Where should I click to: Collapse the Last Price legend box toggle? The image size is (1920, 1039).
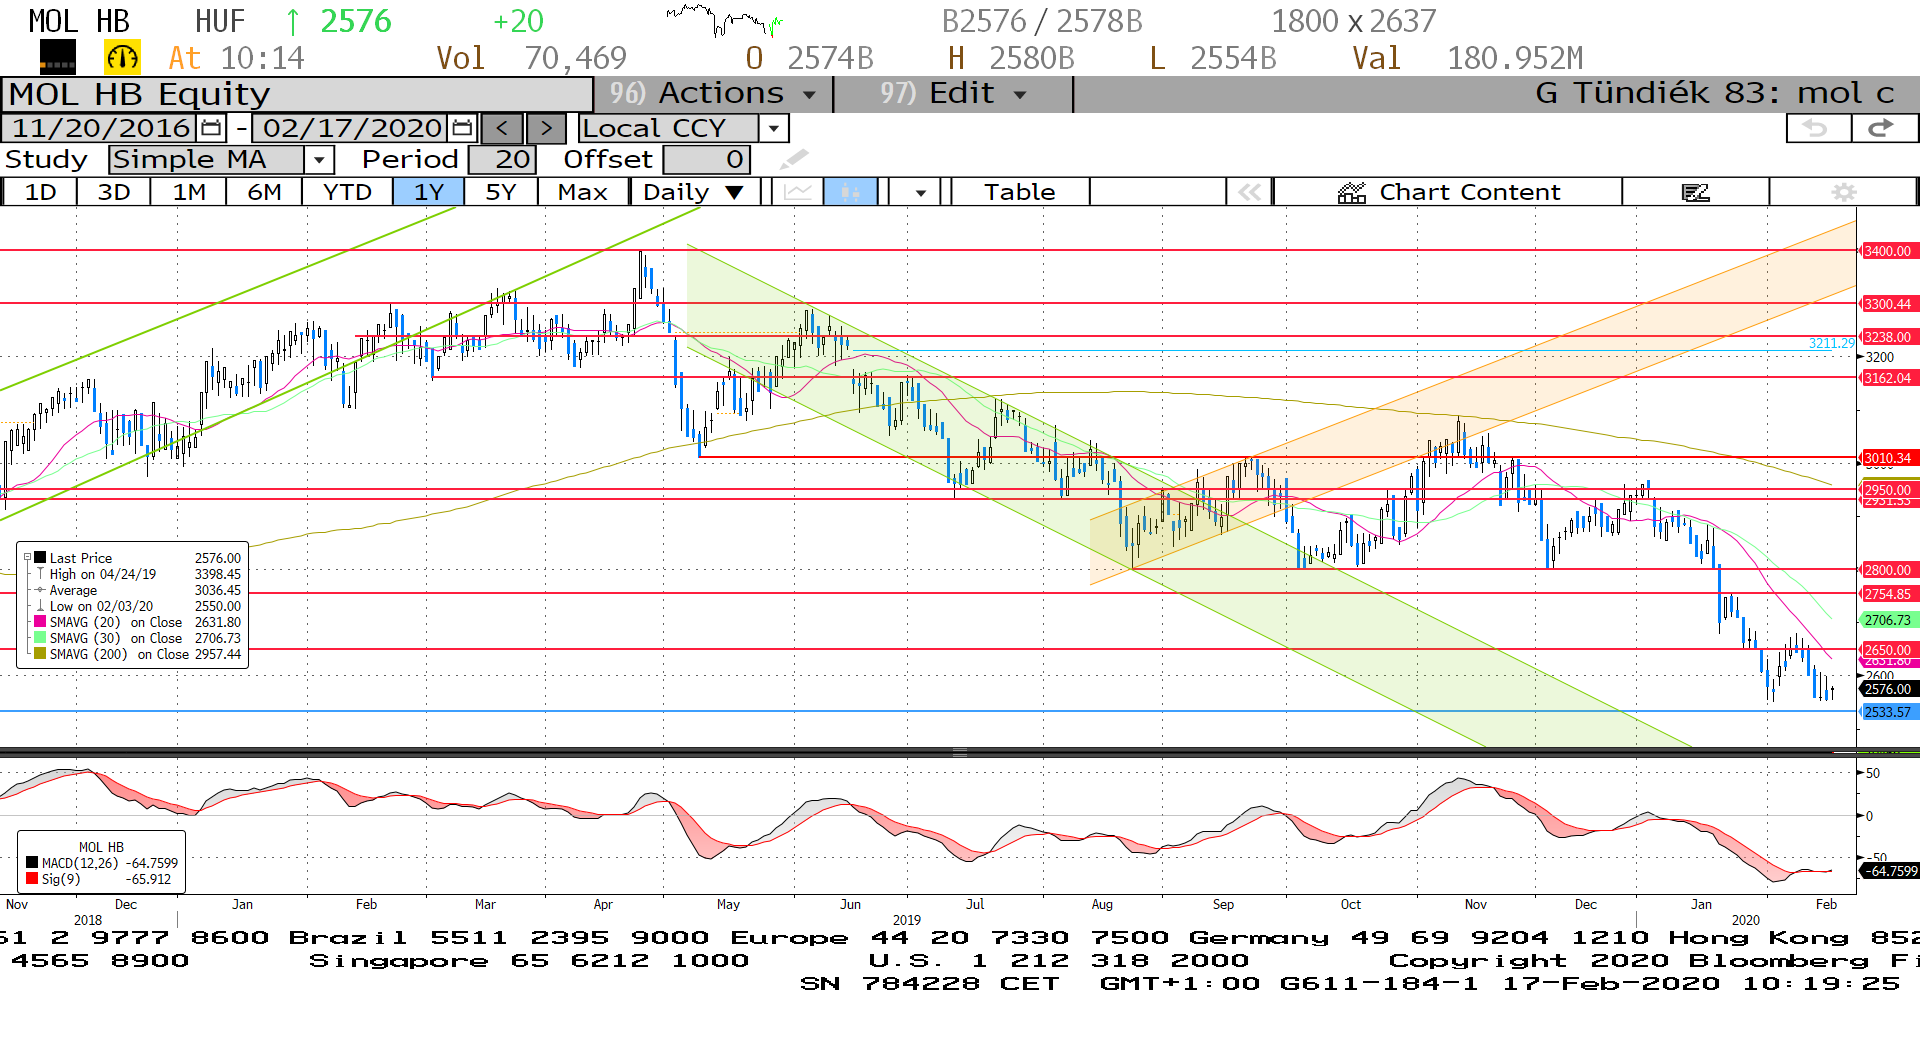tap(28, 557)
